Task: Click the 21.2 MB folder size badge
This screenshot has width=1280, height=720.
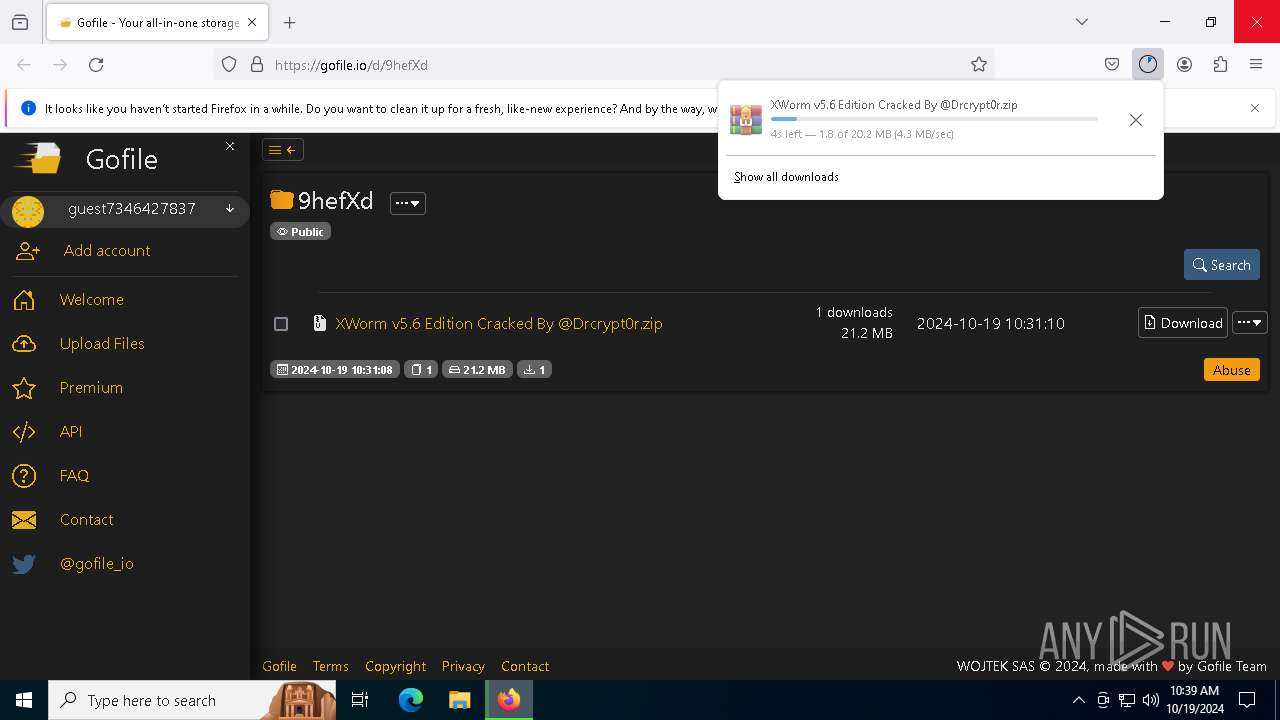Action: [x=477, y=370]
